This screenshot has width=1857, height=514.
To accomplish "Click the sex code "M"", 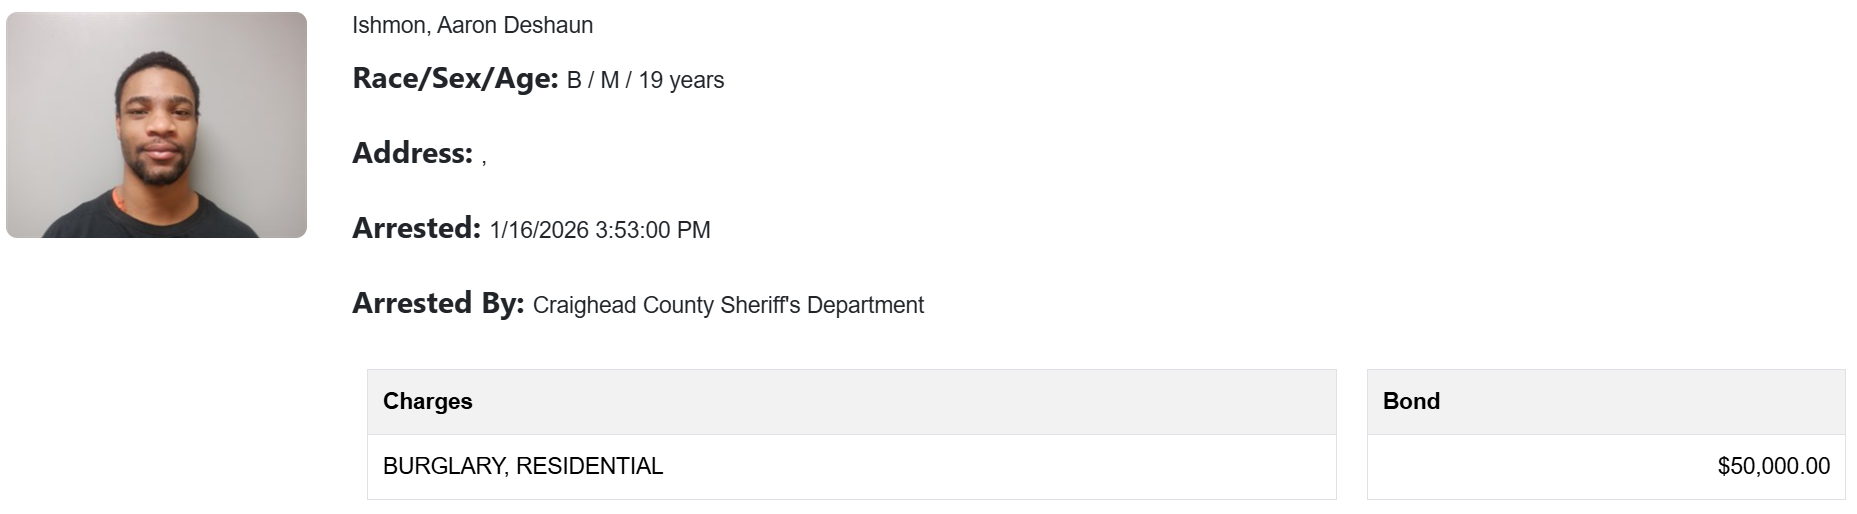I will 609,80.
